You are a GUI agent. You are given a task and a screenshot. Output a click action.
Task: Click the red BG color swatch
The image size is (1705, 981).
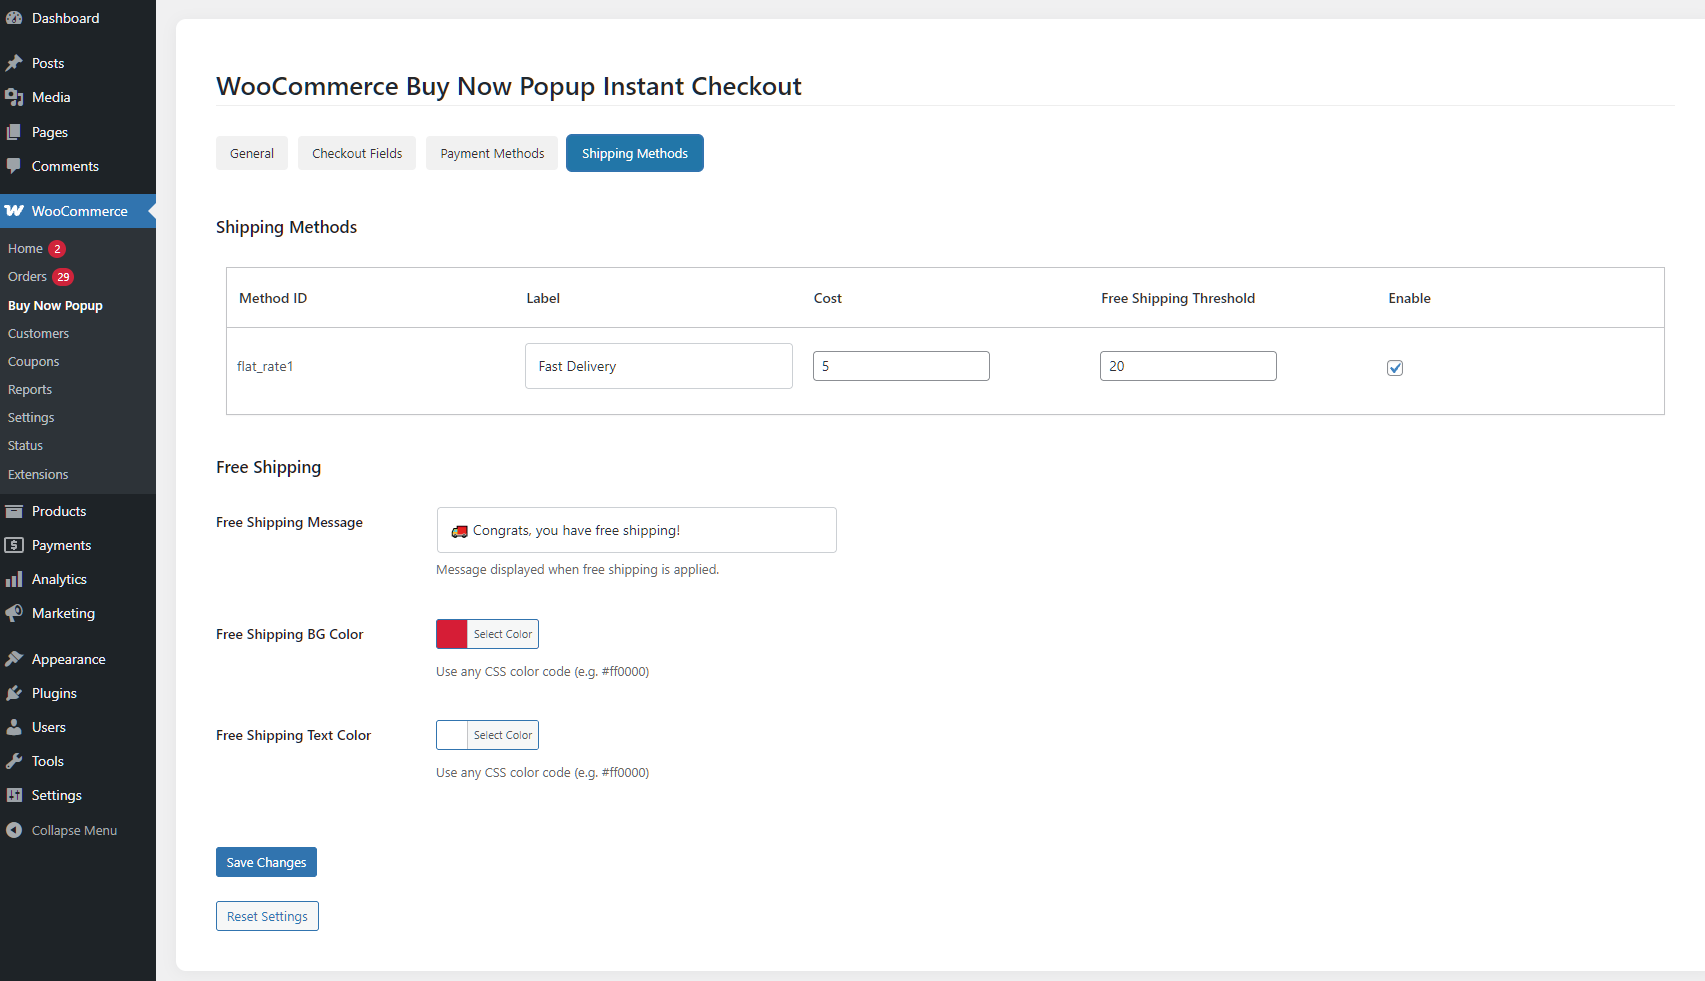tap(452, 634)
